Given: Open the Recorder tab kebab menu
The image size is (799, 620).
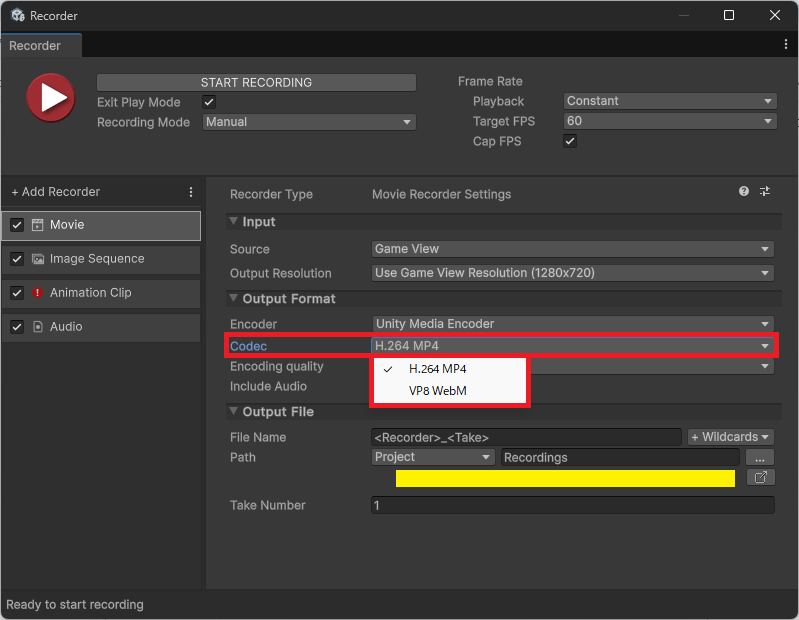Looking at the screenshot, I should pyautogui.click(x=786, y=45).
